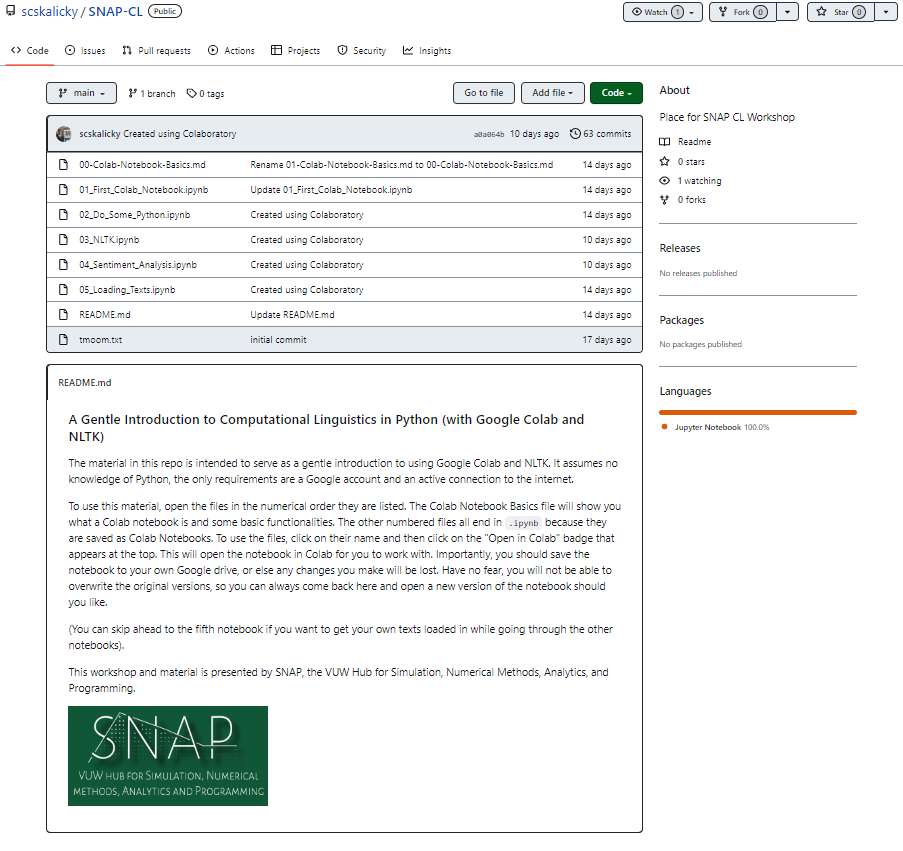The width and height of the screenshot is (903, 851).
Task: Click file icon for 02_Do_Some_Python.ipynb
Action: point(63,215)
